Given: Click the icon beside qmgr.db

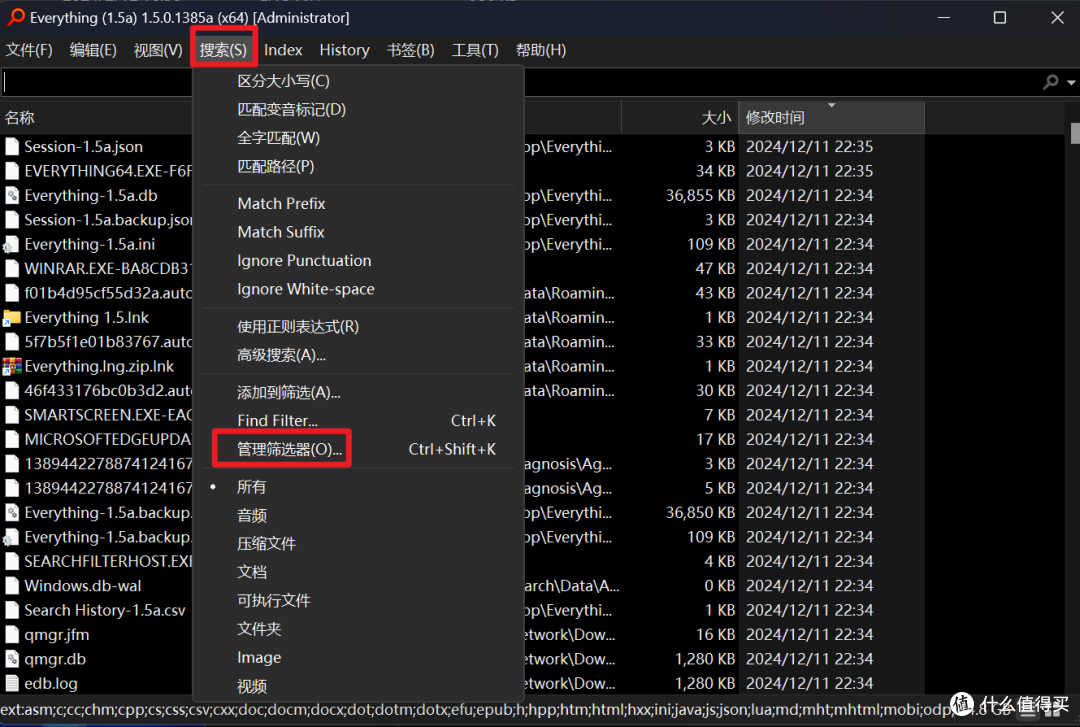Looking at the screenshot, I should click(x=12, y=659).
